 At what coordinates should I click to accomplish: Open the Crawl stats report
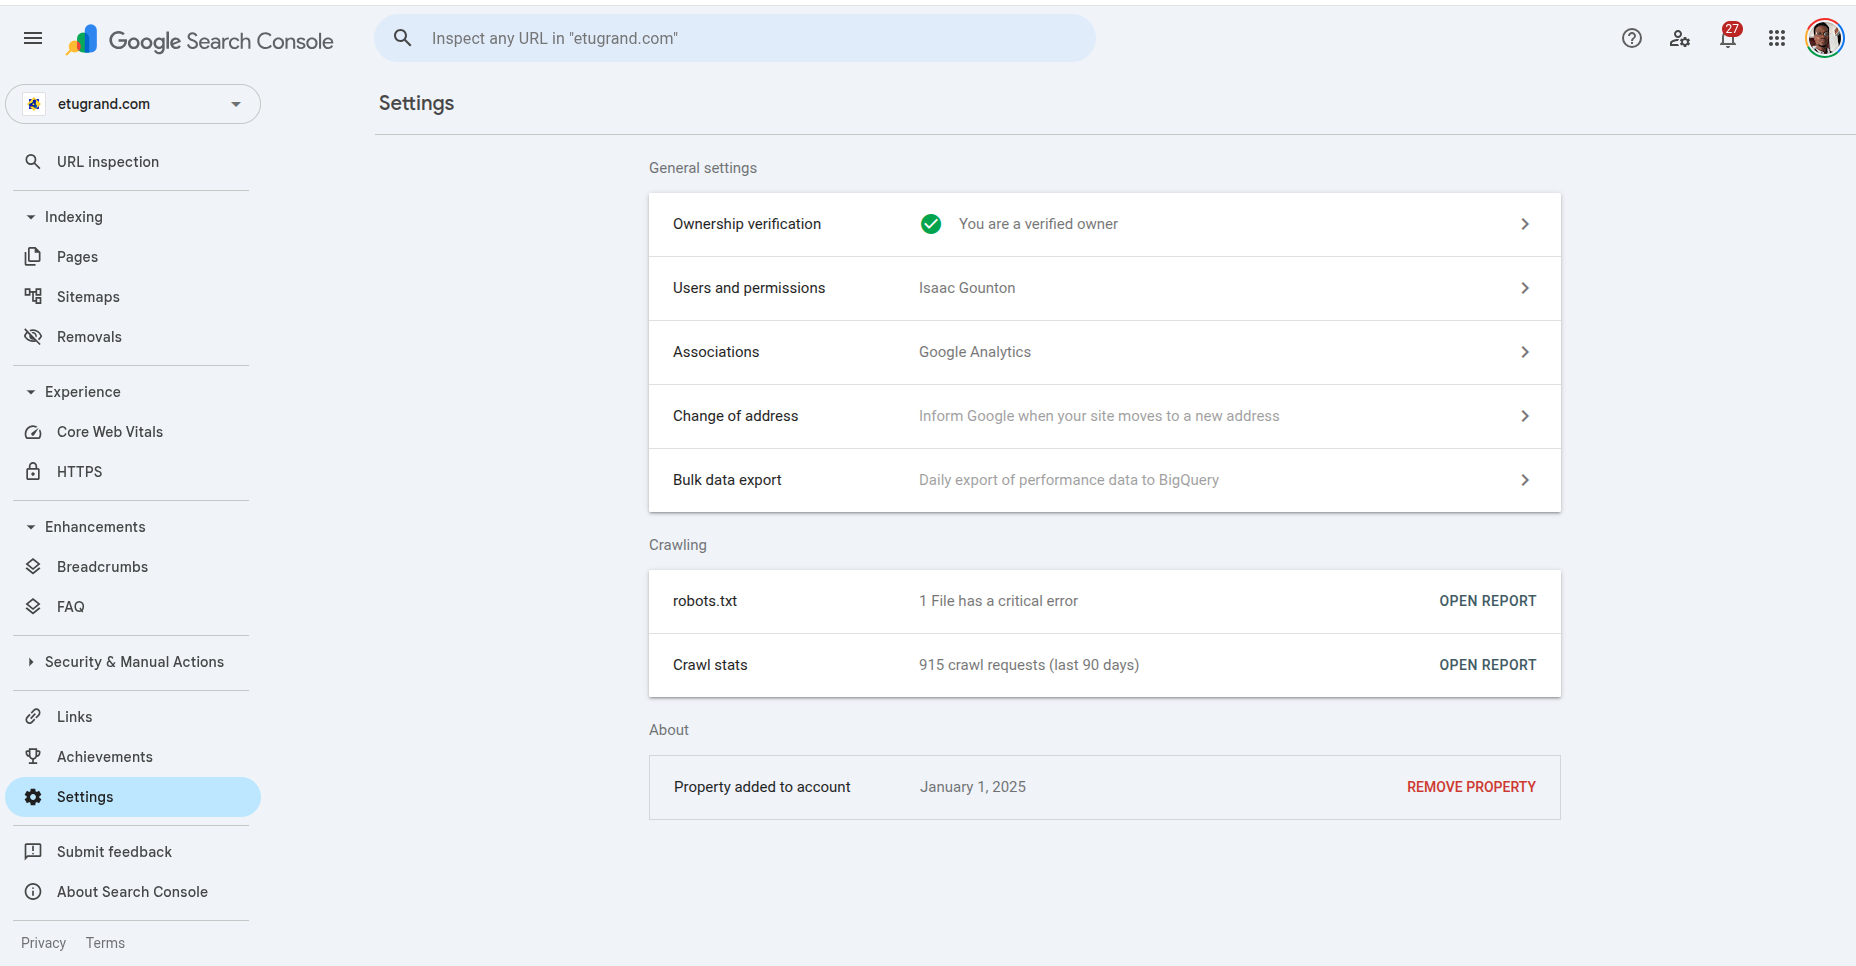(1487, 665)
